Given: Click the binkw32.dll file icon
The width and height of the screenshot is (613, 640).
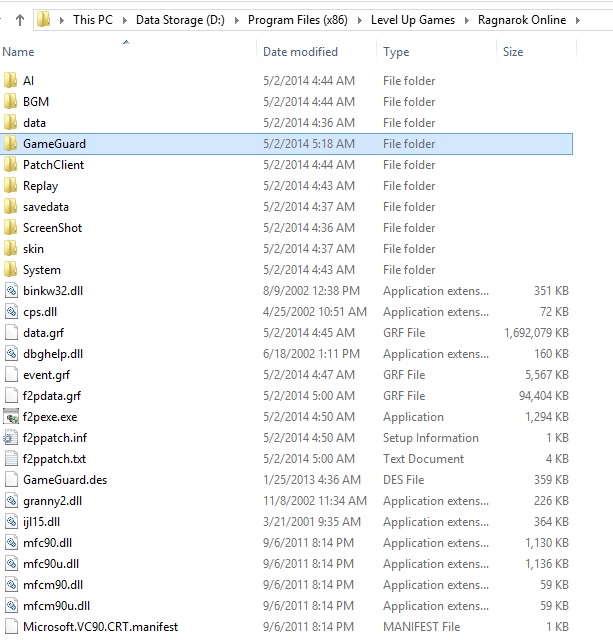Looking at the screenshot, I should [11, 291].
